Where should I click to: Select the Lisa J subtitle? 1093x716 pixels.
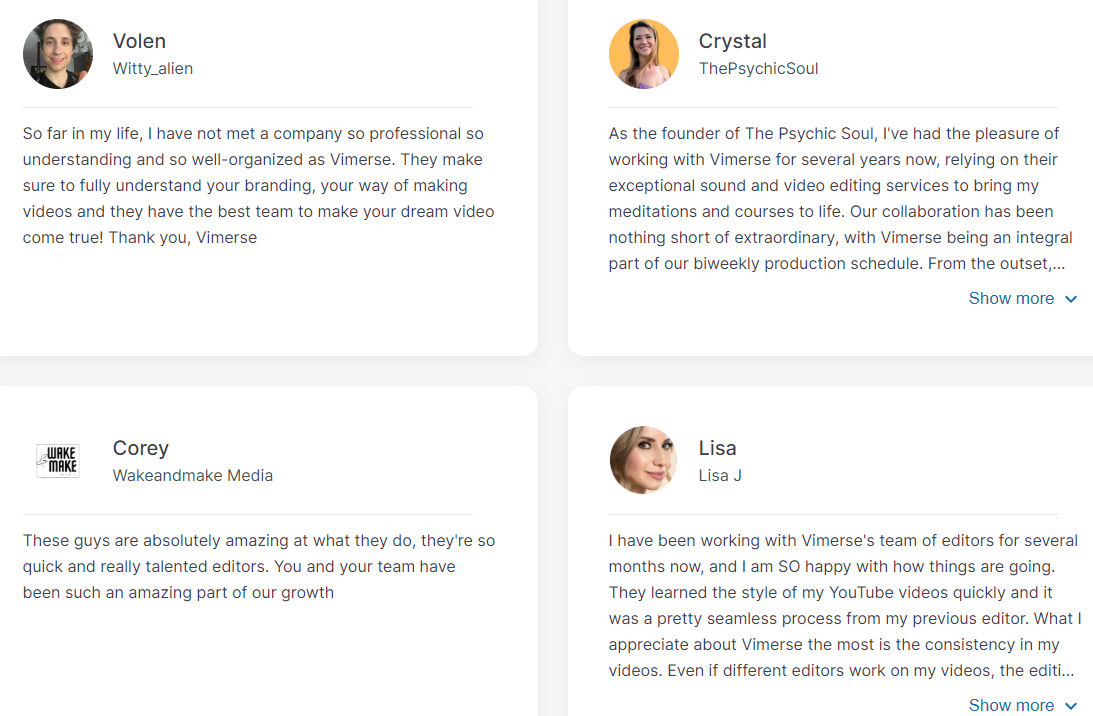720,475
